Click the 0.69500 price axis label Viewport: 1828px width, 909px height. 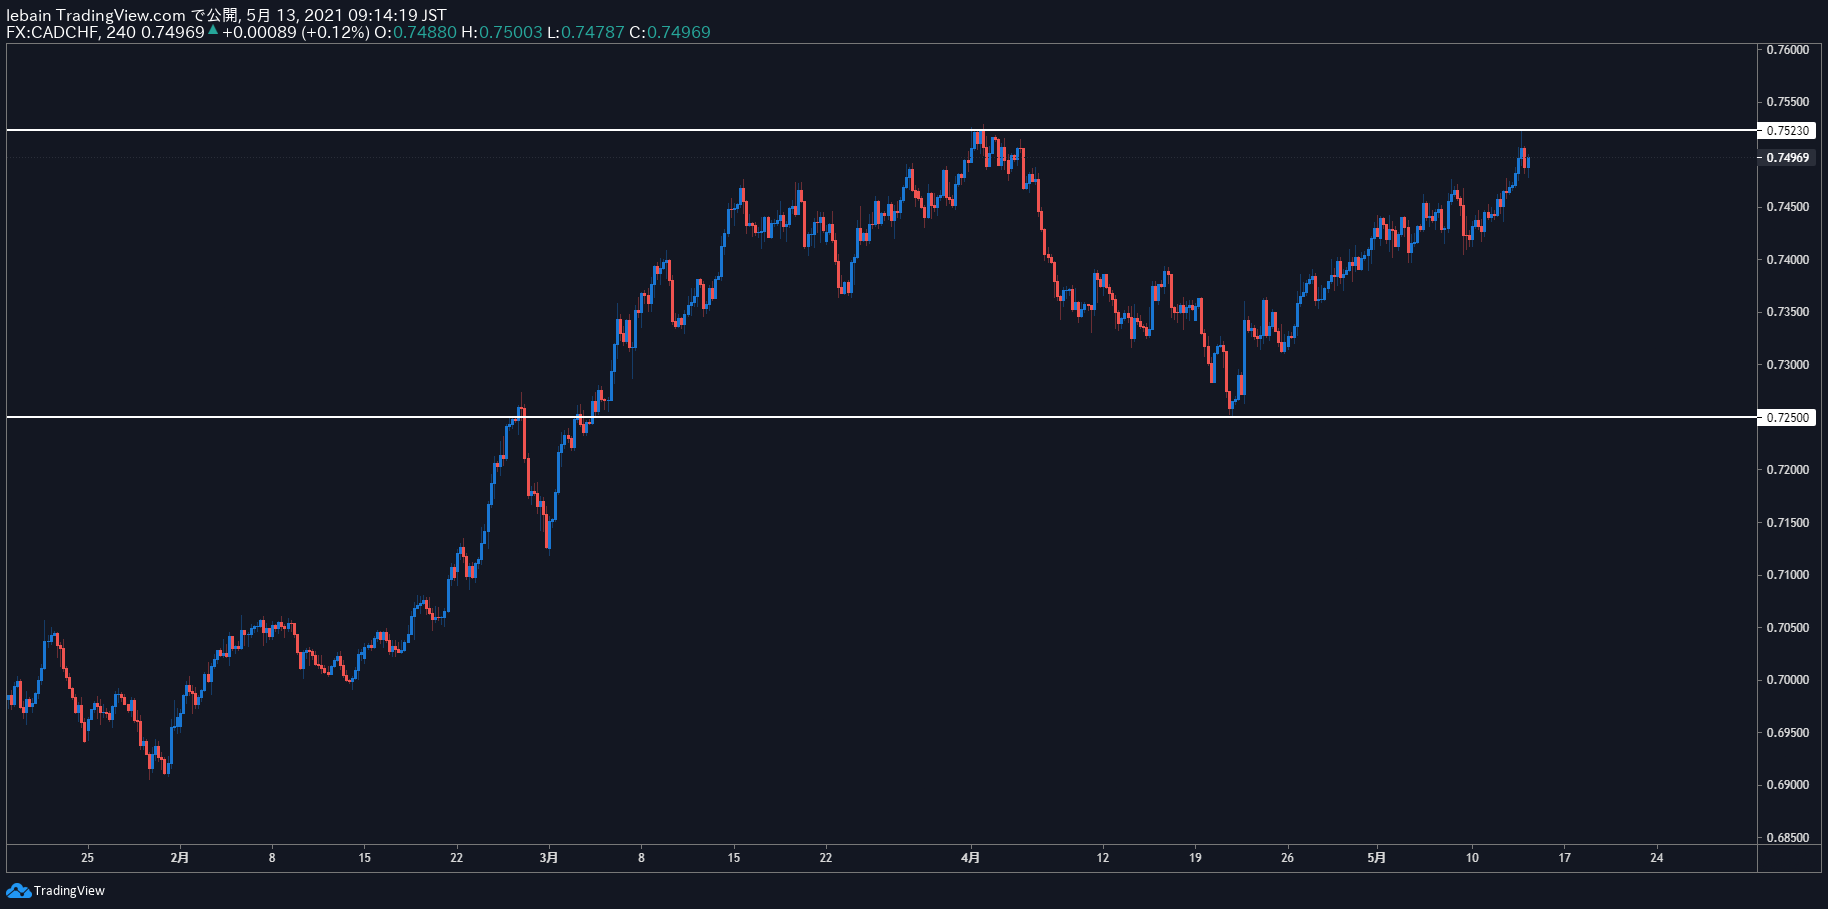pyautogui.click(x=1788, y=733)
